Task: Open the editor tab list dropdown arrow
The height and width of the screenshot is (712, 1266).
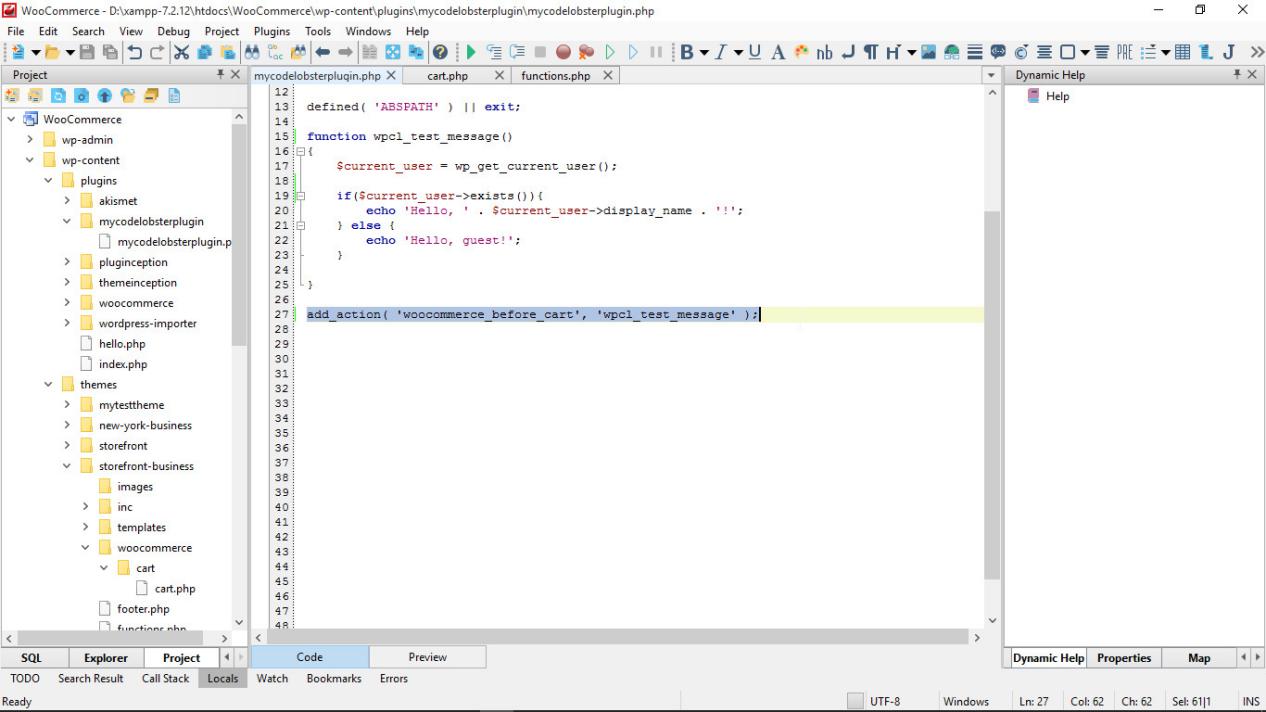Action: pyautogui.click(x=992, y=76)
